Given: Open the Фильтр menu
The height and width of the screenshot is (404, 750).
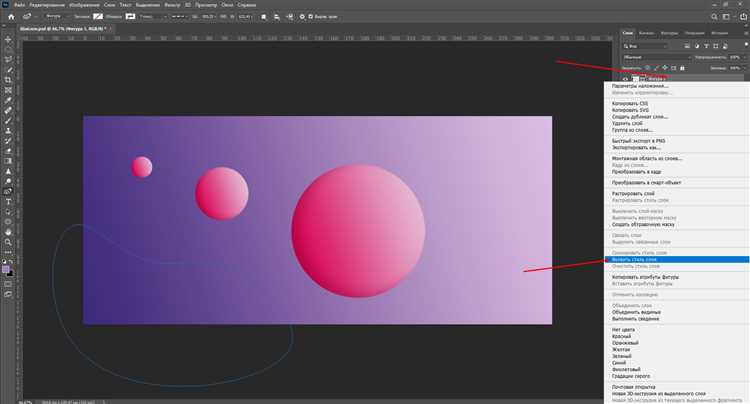Looking at the screenshot, I should 172,5.
